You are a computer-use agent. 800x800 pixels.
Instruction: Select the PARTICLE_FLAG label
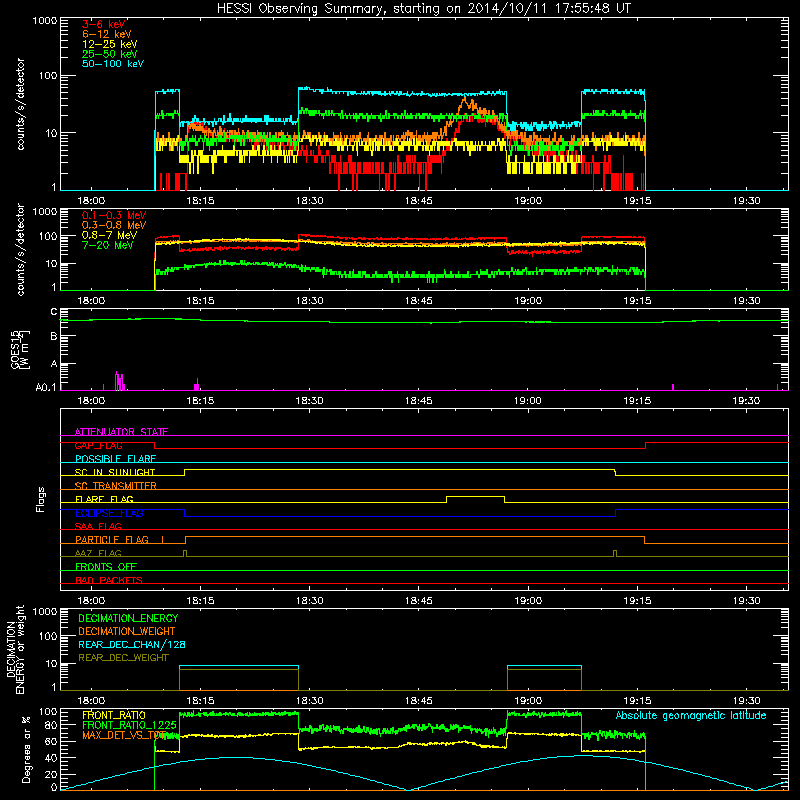click(x=112, y=540)
